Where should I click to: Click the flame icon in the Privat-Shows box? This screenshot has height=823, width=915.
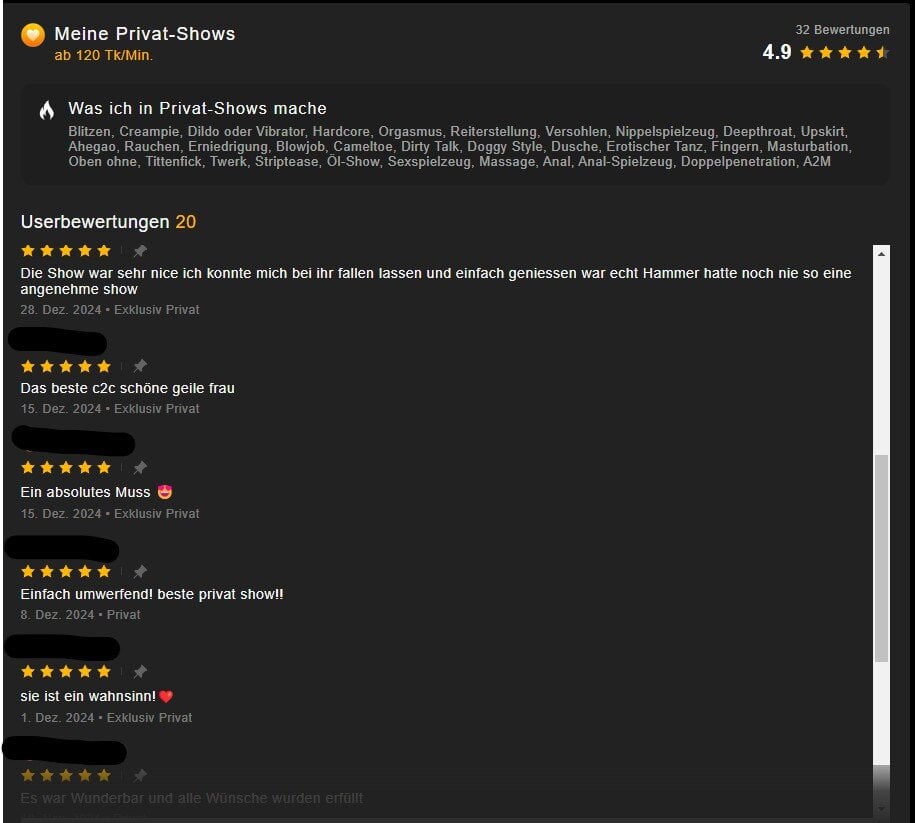coord(47,110)
